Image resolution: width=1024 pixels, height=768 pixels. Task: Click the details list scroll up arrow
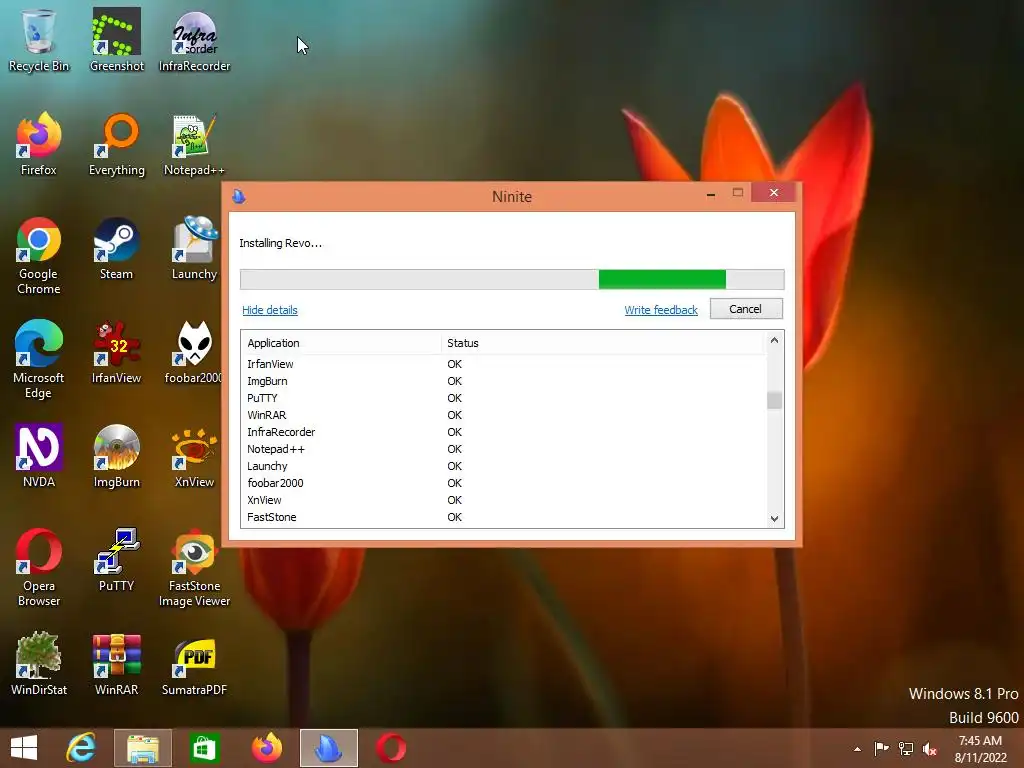(774, 340)
